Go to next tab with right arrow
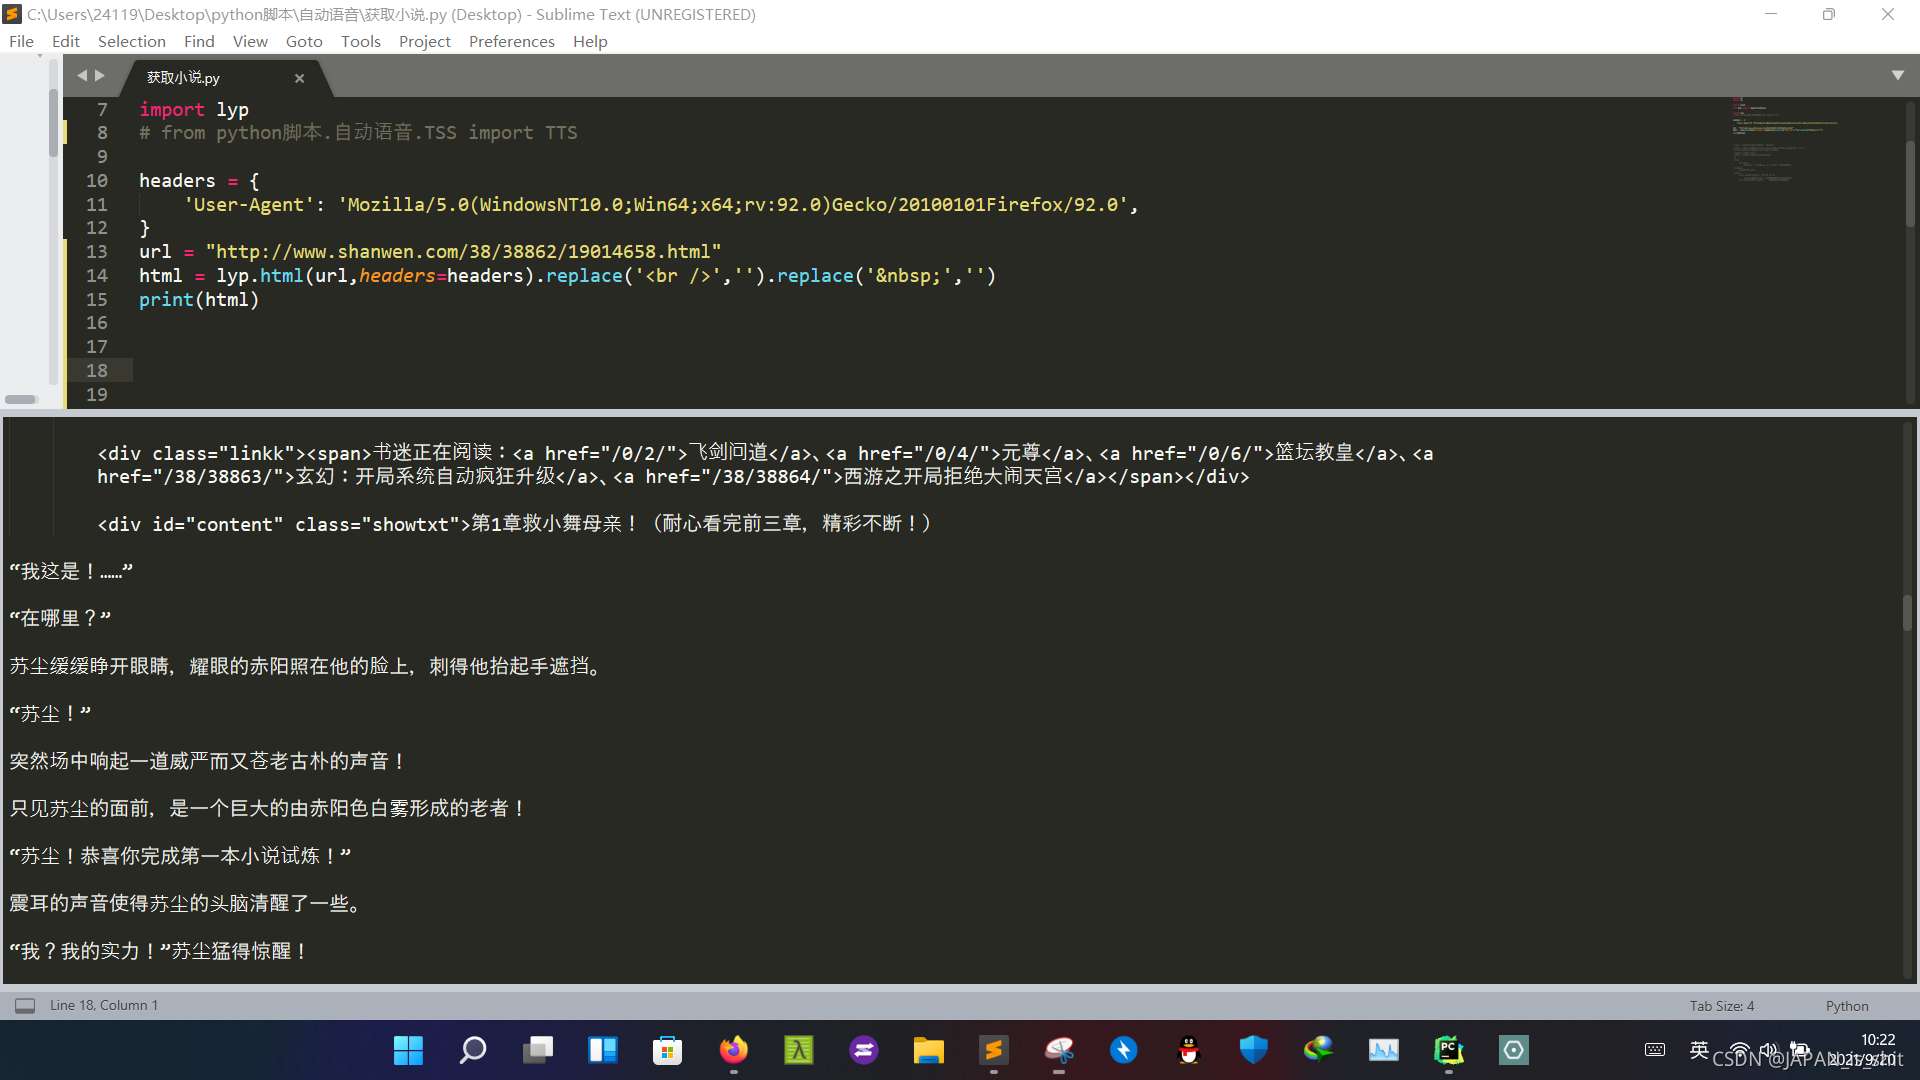 (100, 75)
